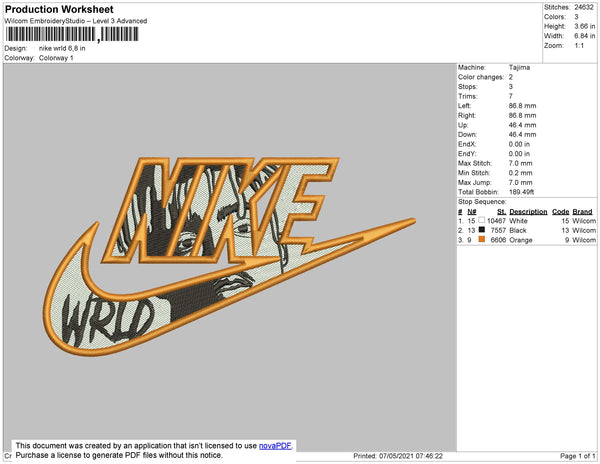The width and height of the screenshot is (600, 464).
Task: Click the 'Right:' label
Action: tap(467, 115)
